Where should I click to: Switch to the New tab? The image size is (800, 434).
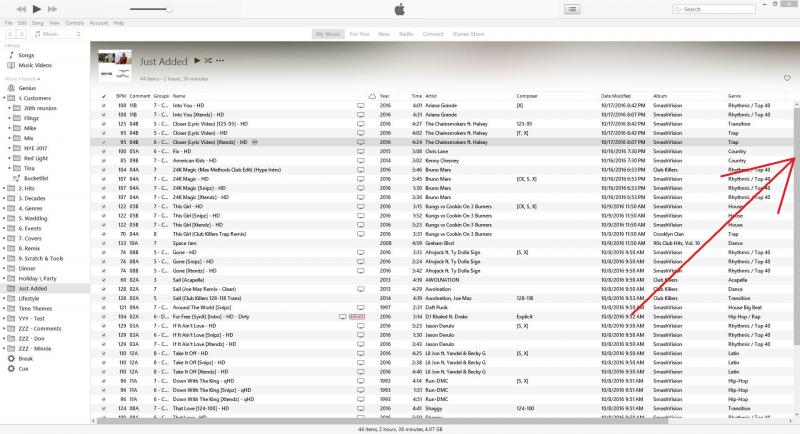click(384, 34)
